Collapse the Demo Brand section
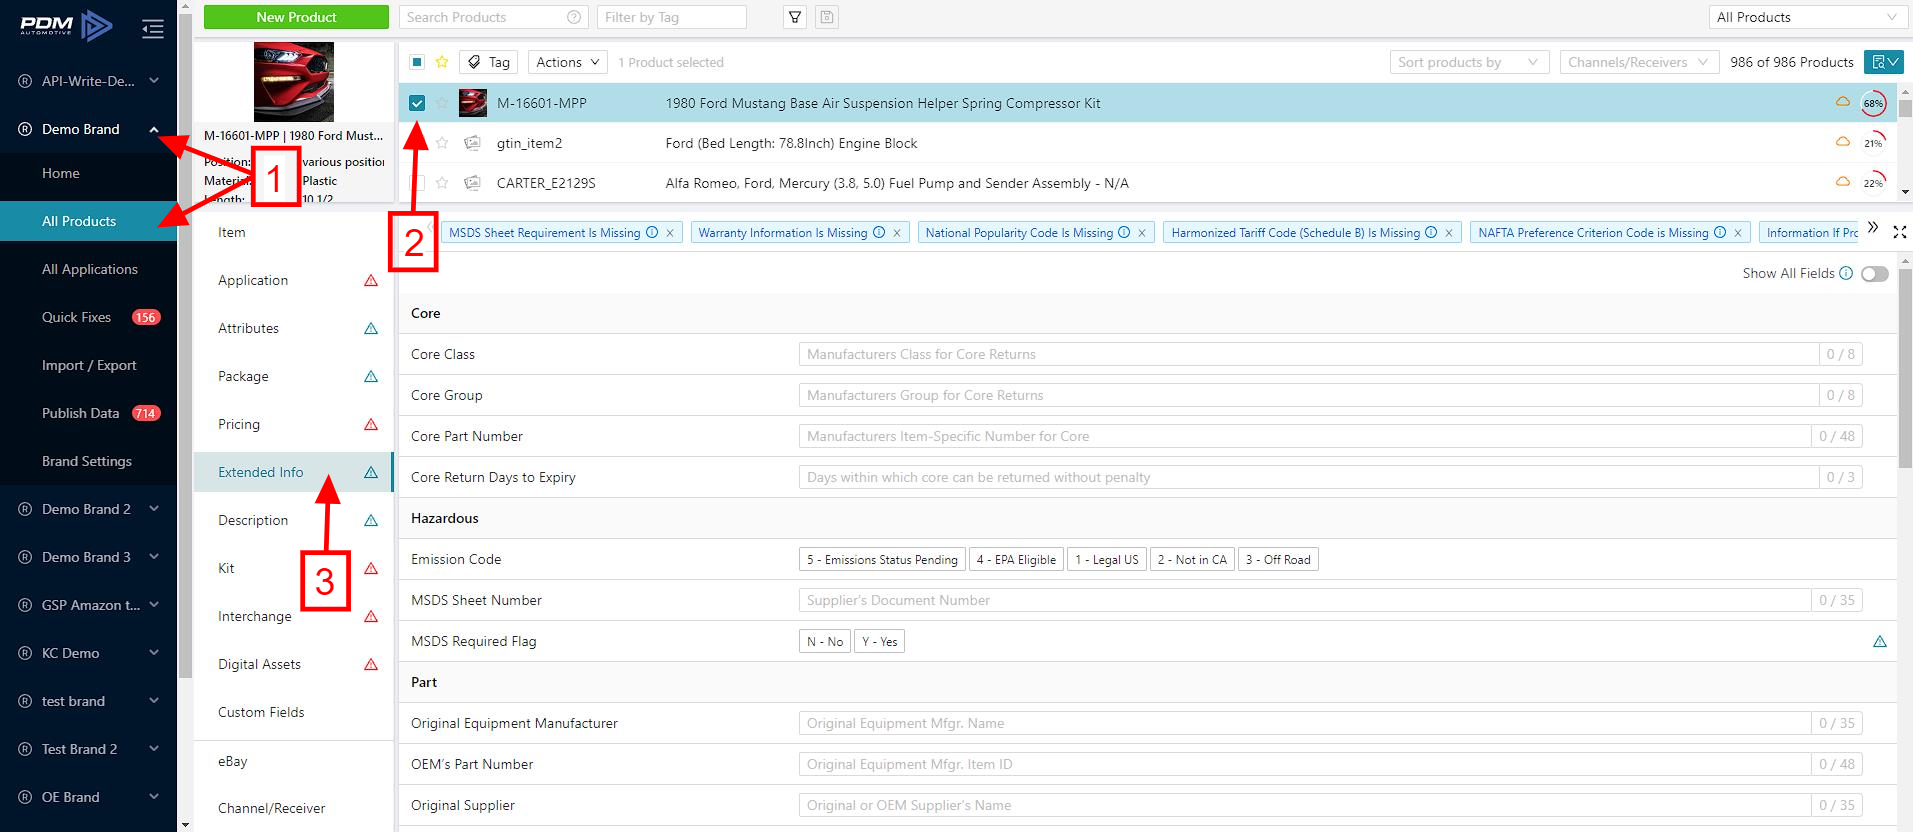Screen dimensions: 1913x832 [154, 129]
